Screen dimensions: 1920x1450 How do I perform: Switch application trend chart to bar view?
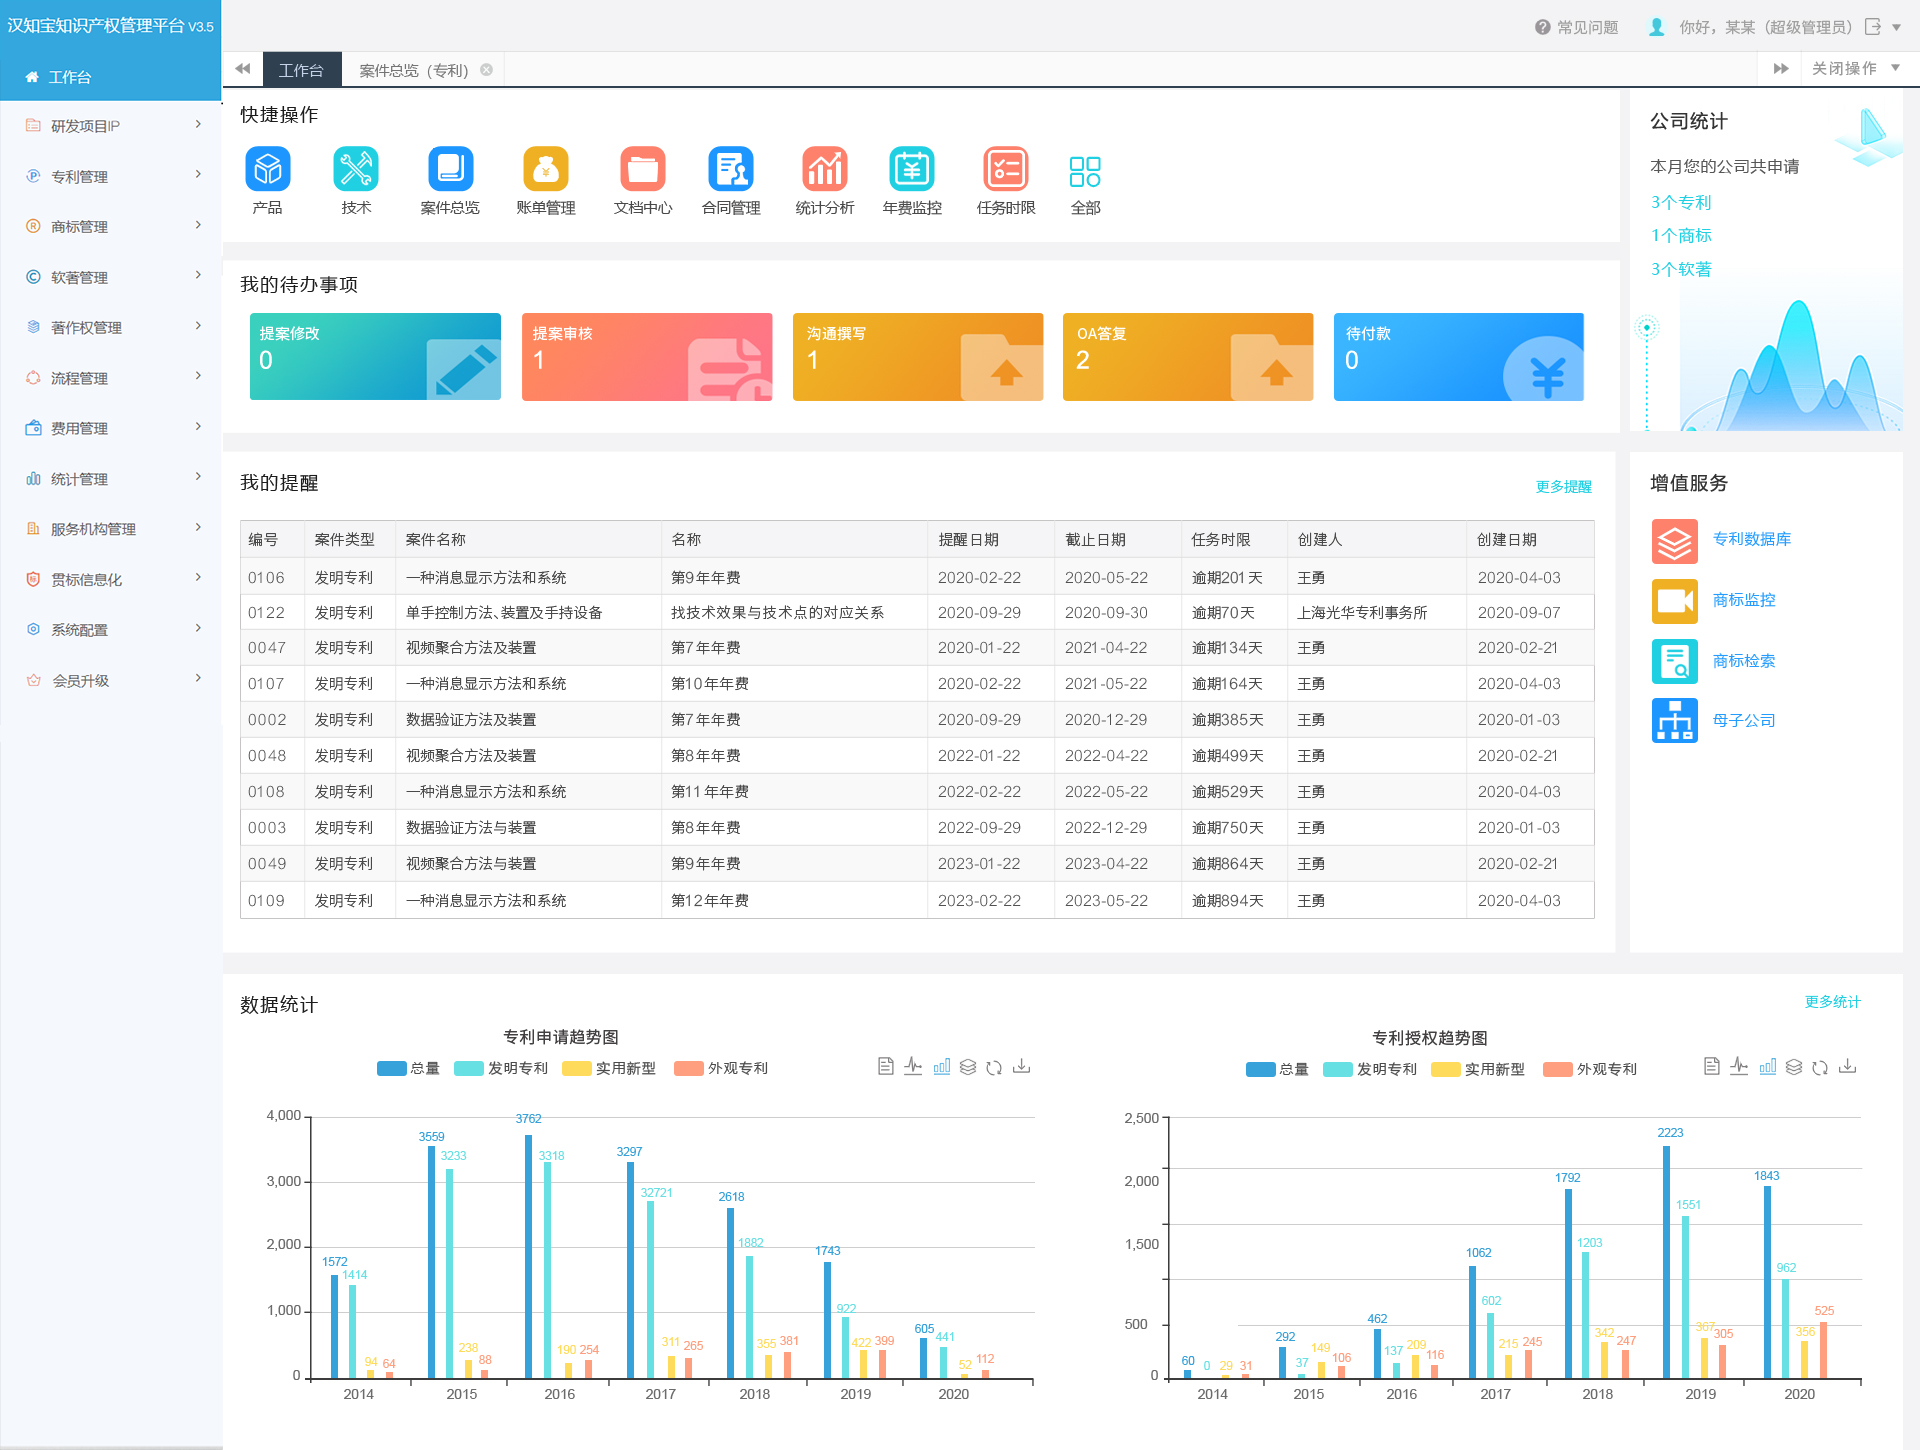(942, 1067)
